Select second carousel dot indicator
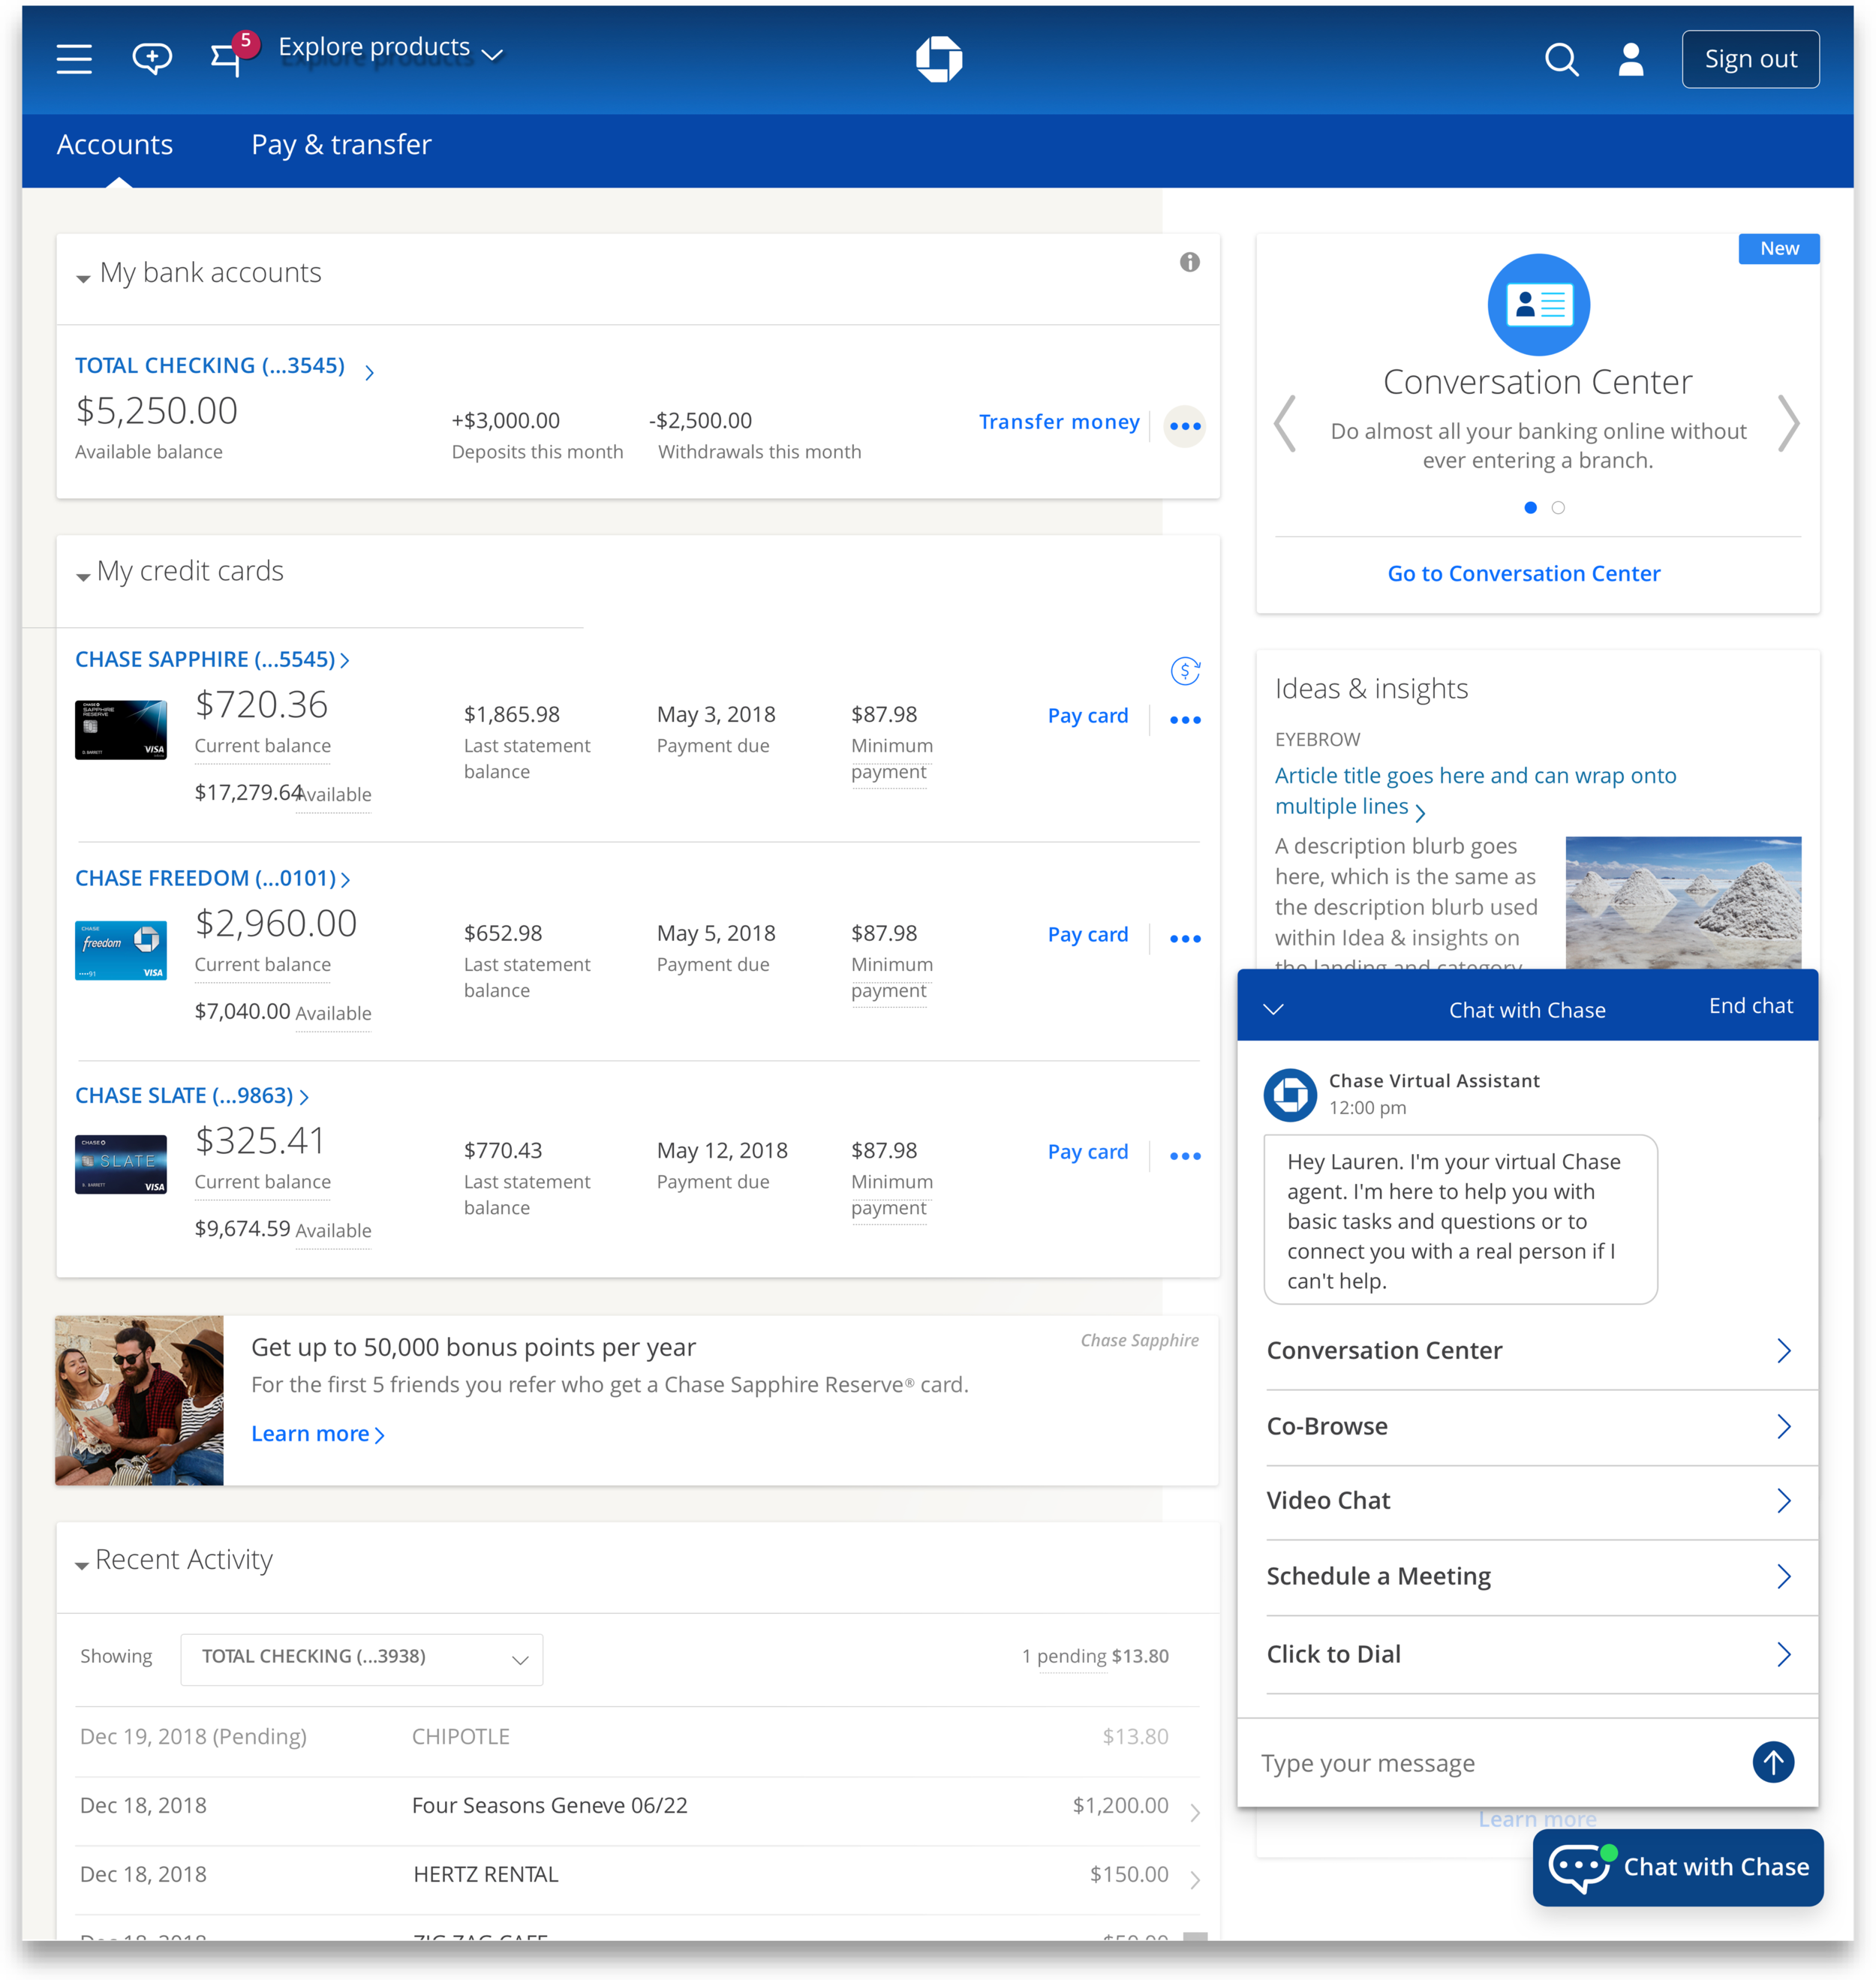Viewport: 1876px width, 1980px height. click(x=1558, y=508)
